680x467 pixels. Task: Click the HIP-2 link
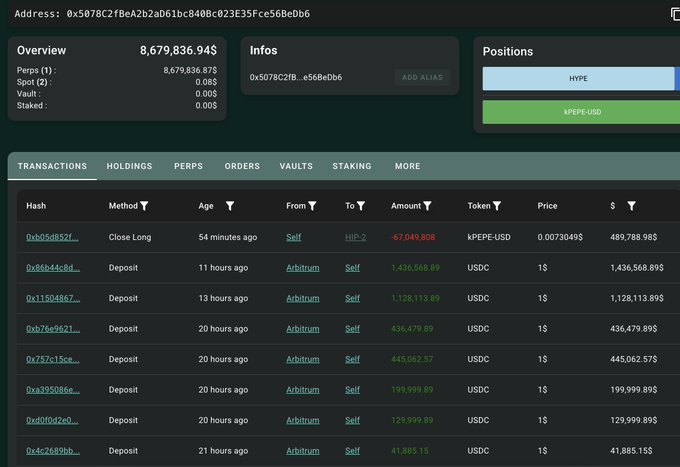[356, 237]
